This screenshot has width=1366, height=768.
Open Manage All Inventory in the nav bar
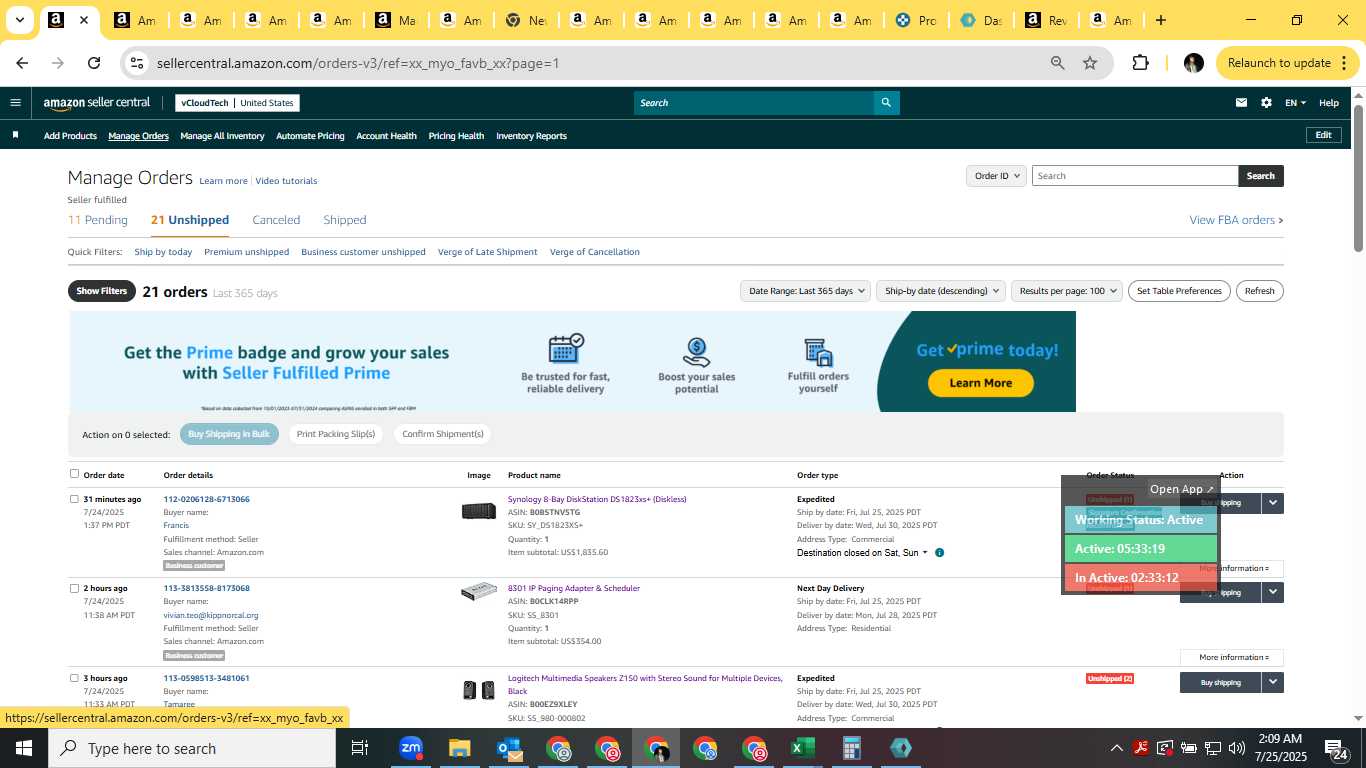[222, 136]
